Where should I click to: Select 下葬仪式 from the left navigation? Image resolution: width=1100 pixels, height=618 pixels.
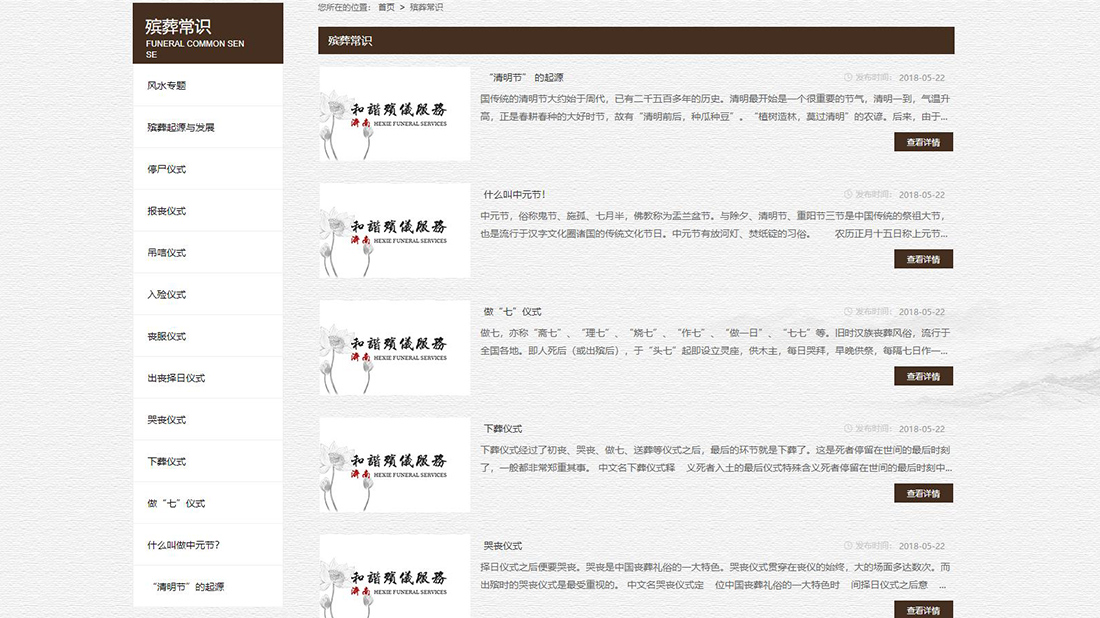(169, 461)
